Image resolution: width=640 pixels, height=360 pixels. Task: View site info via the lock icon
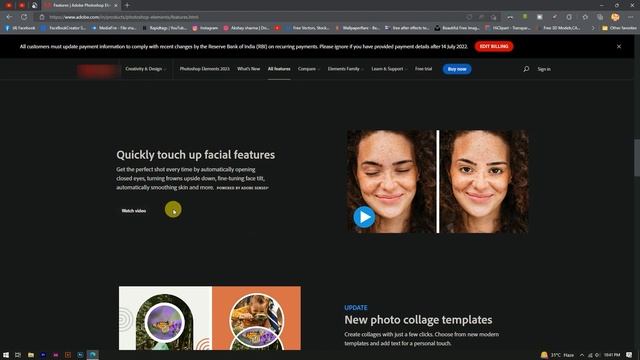point(42,17)
